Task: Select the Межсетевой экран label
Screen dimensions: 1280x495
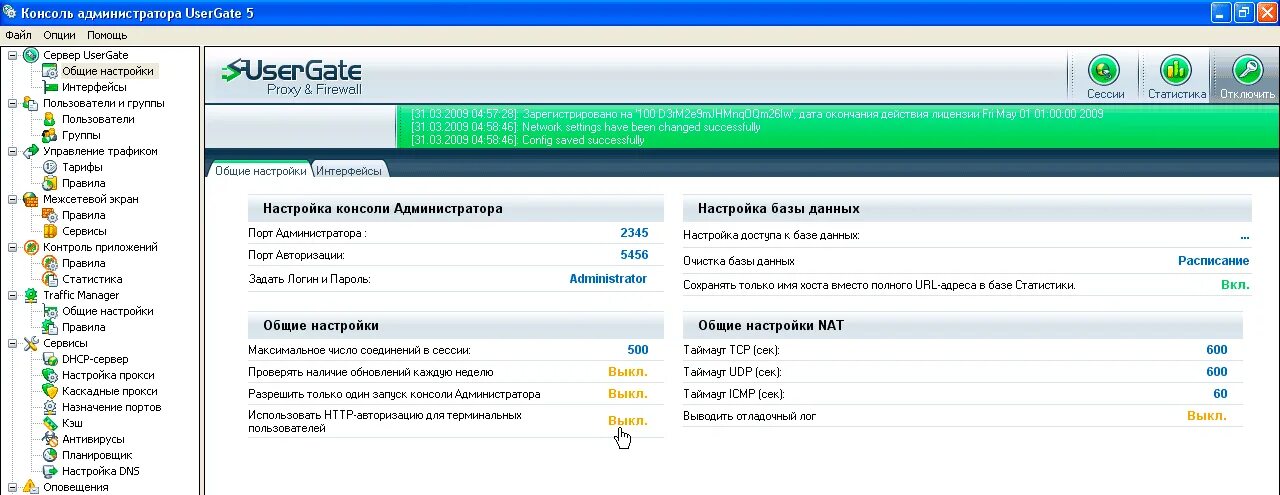Action: coord(91,199)
